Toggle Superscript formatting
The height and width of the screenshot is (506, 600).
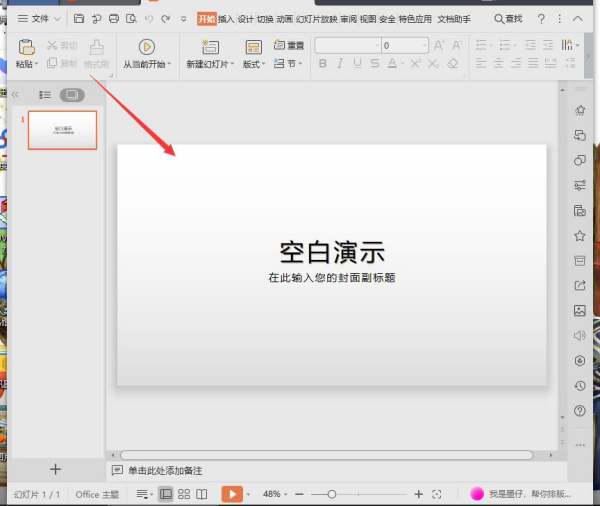(415, 63)
